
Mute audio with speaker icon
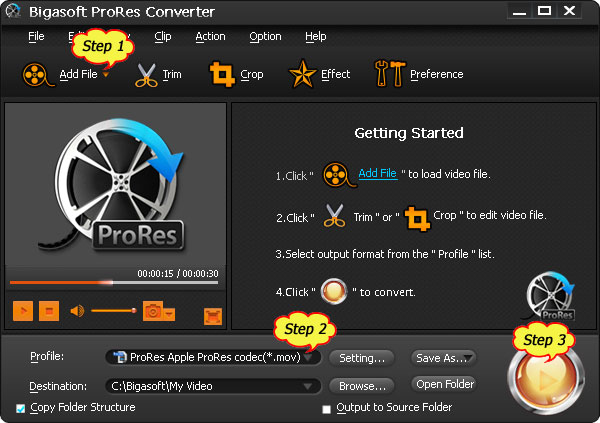[77, 310]
